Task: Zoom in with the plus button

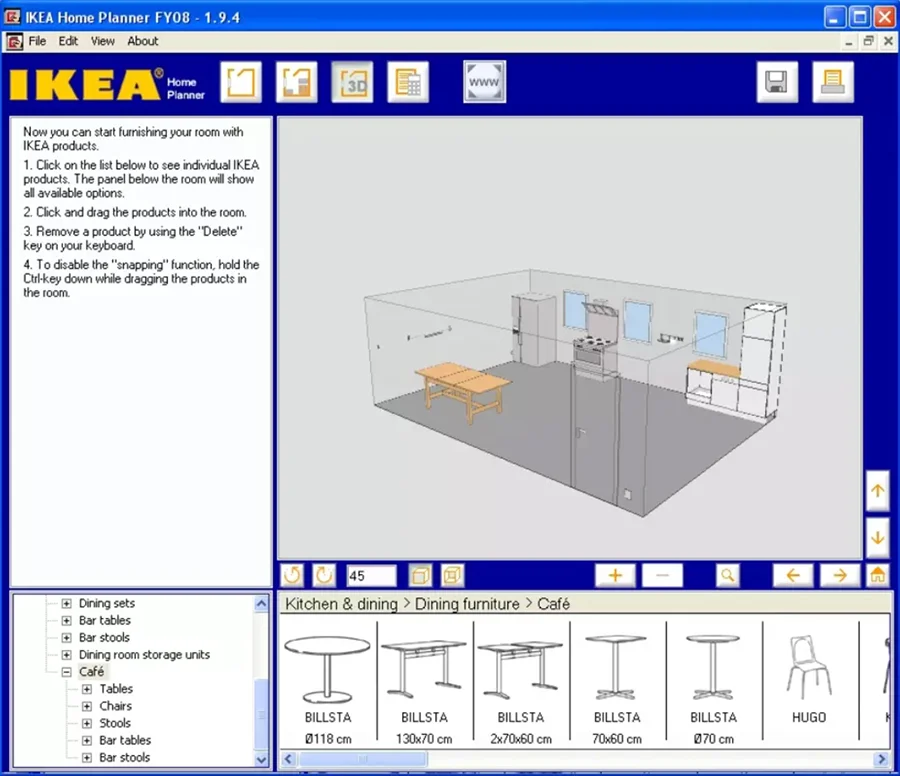Action: [x=615, y=575]
